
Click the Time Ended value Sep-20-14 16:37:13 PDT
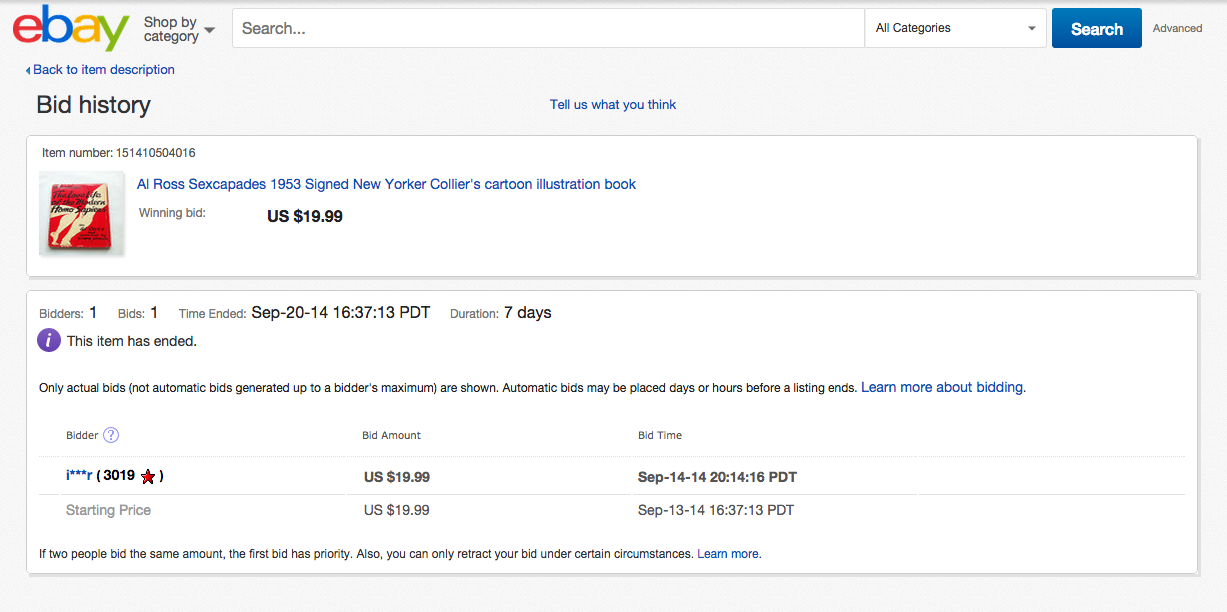340,313
